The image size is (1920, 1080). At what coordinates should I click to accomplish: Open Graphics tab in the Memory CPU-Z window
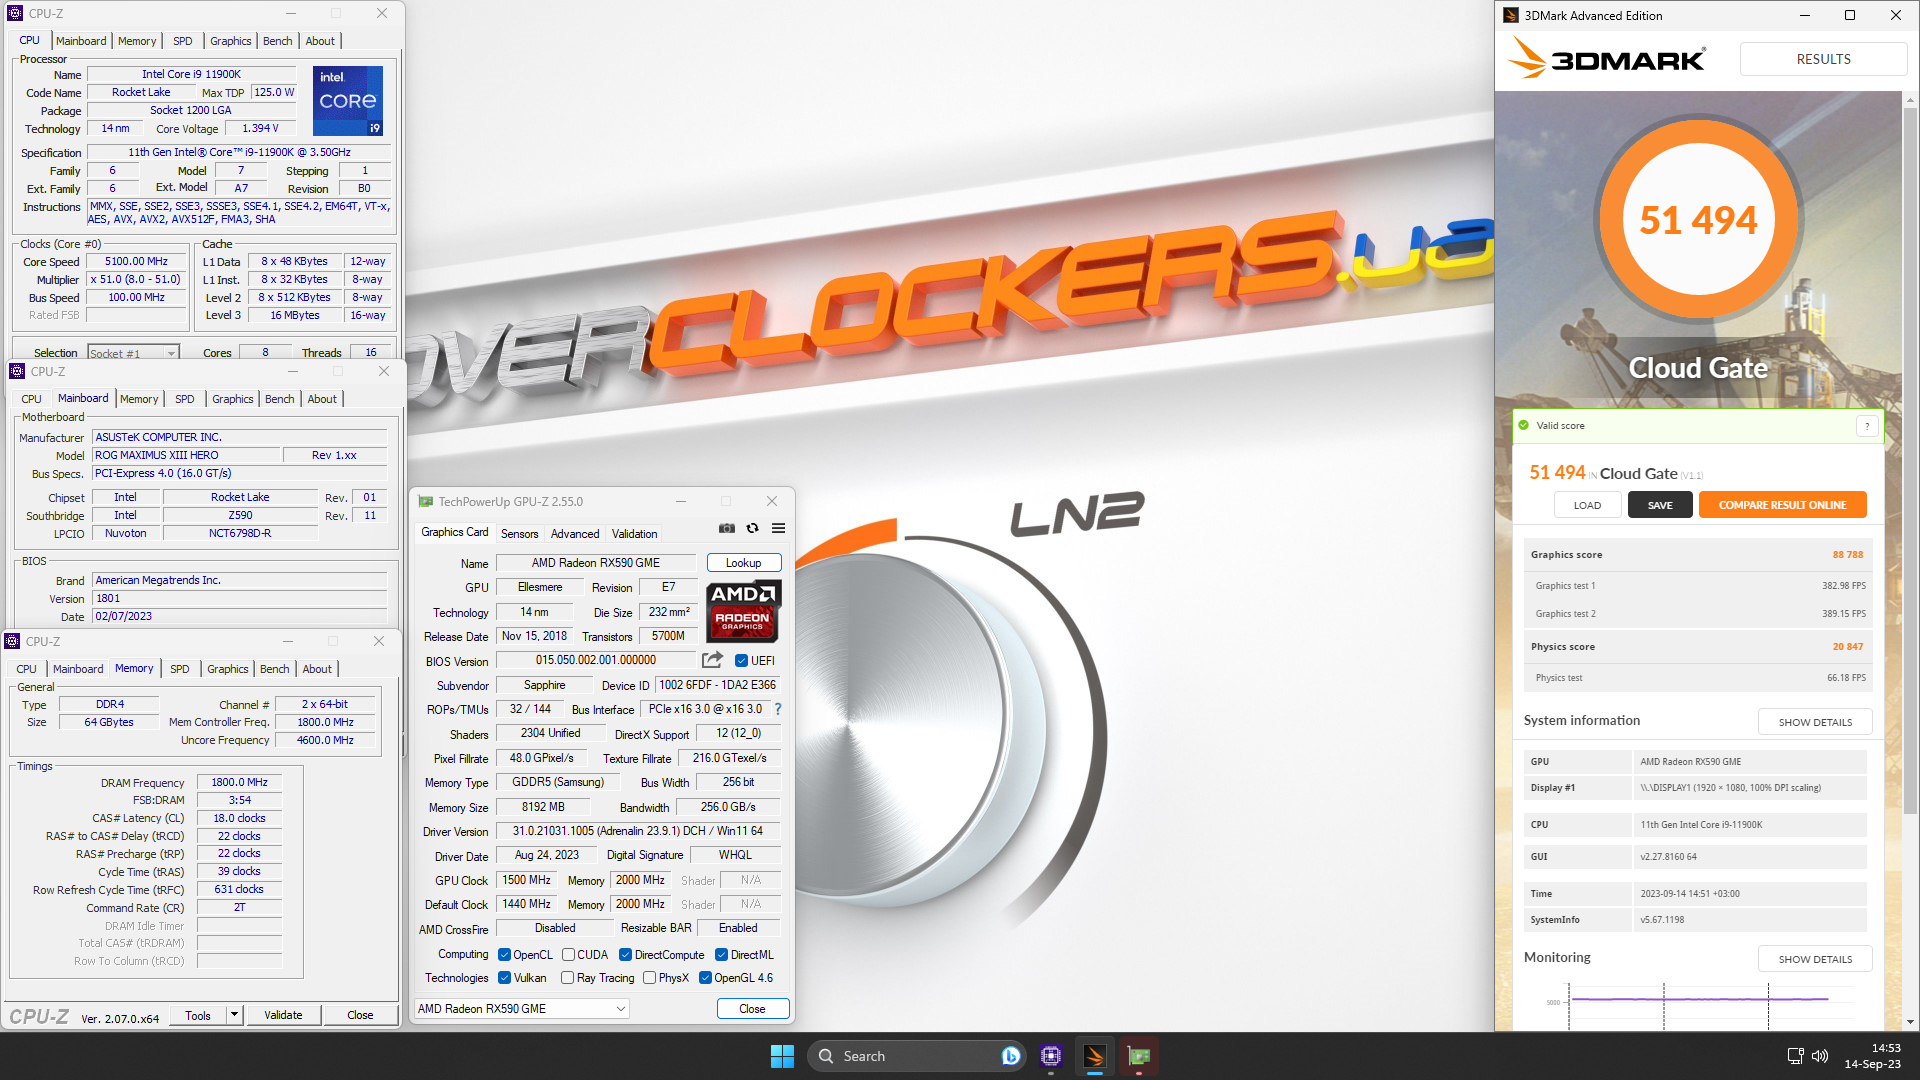click(228, 669)
